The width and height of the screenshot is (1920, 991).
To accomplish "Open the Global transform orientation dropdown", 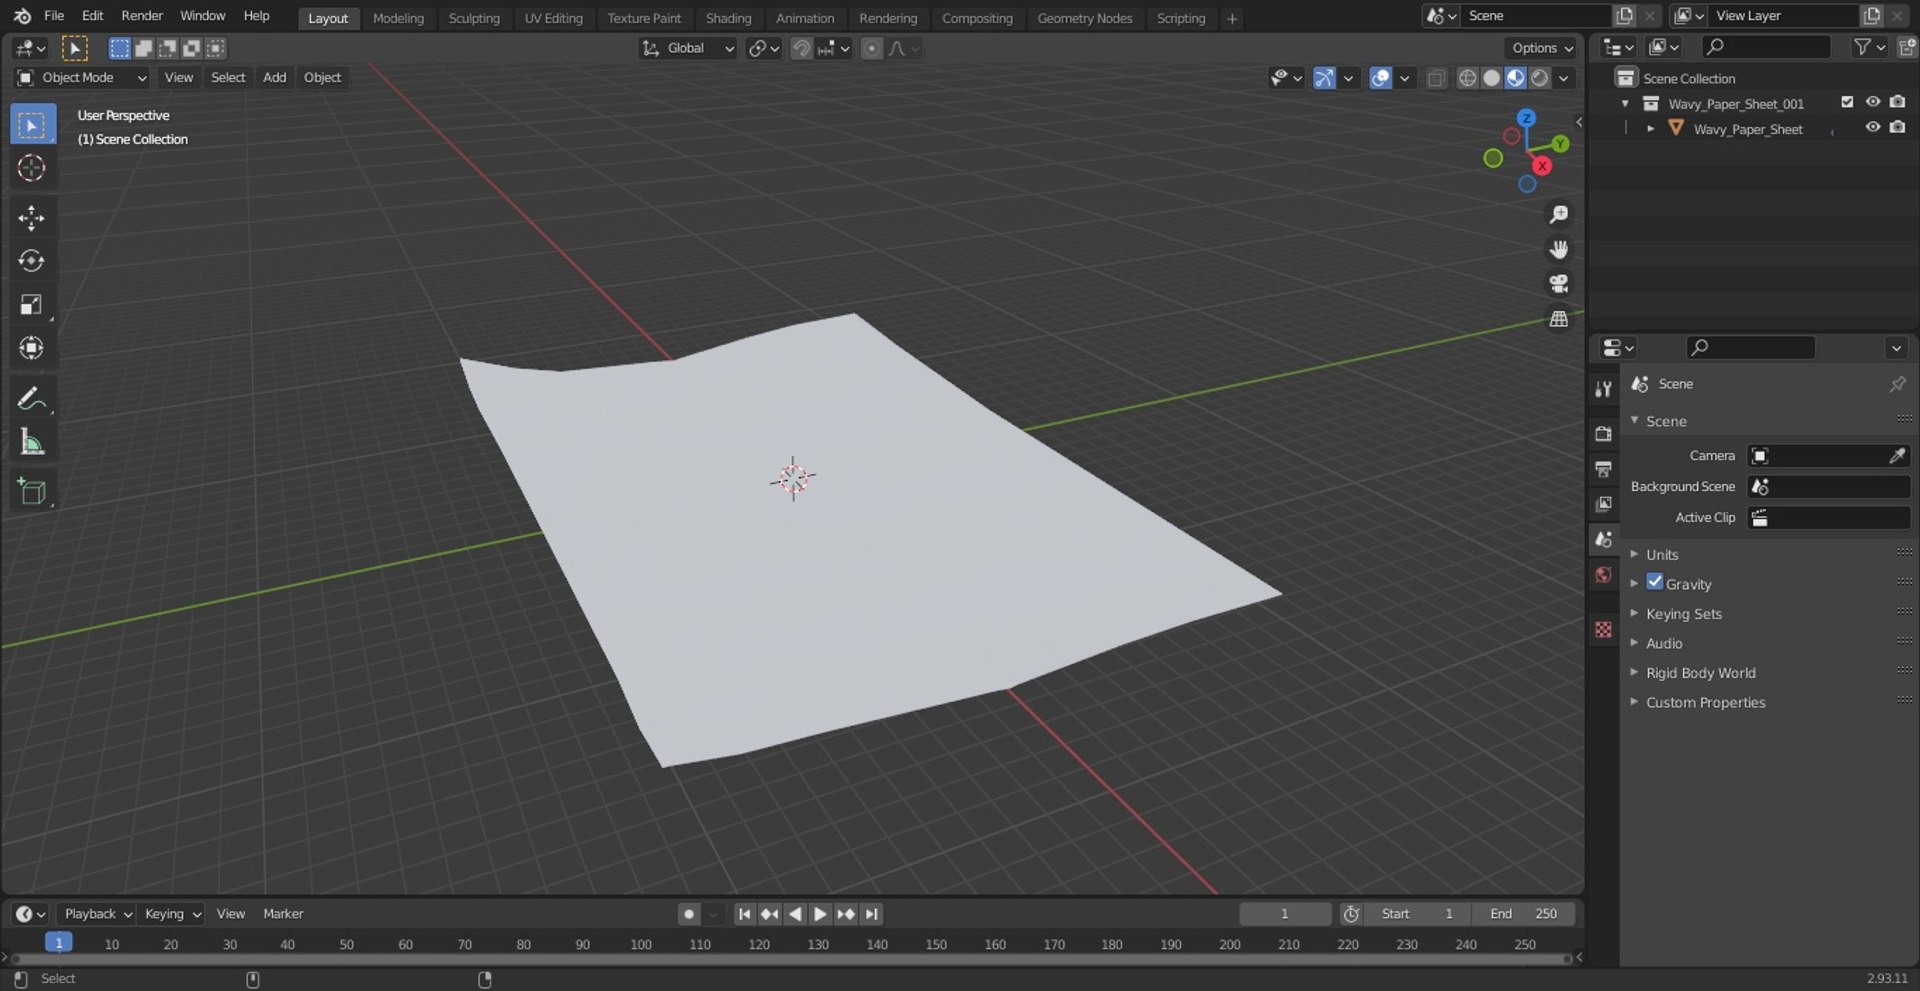I will point(688,48).
